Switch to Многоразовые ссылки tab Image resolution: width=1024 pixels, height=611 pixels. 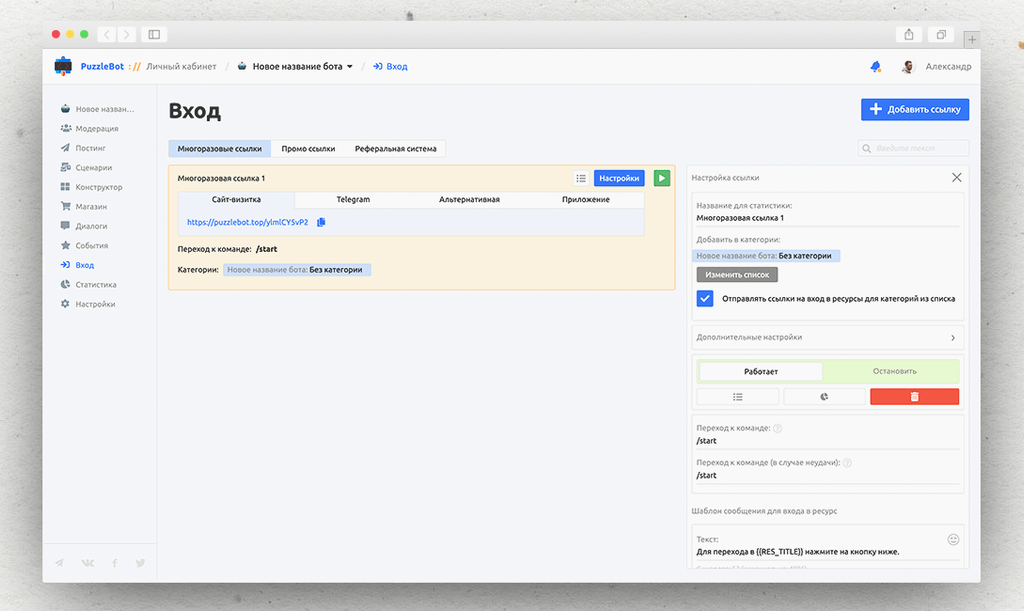click(219, 149)
